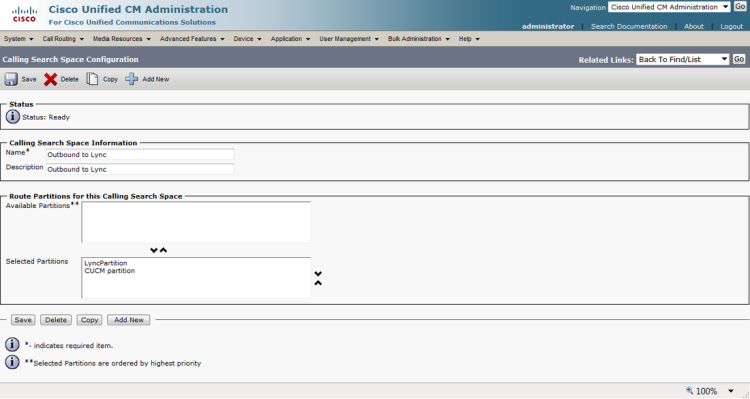Open the Application menu

click(x=290, y=39)
